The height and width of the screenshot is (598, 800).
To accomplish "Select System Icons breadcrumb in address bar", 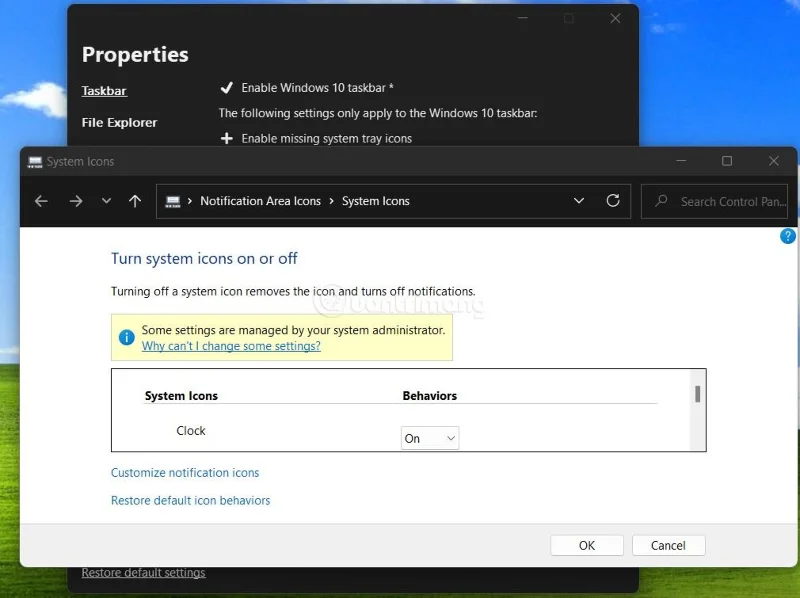I will tap(376, 201).
